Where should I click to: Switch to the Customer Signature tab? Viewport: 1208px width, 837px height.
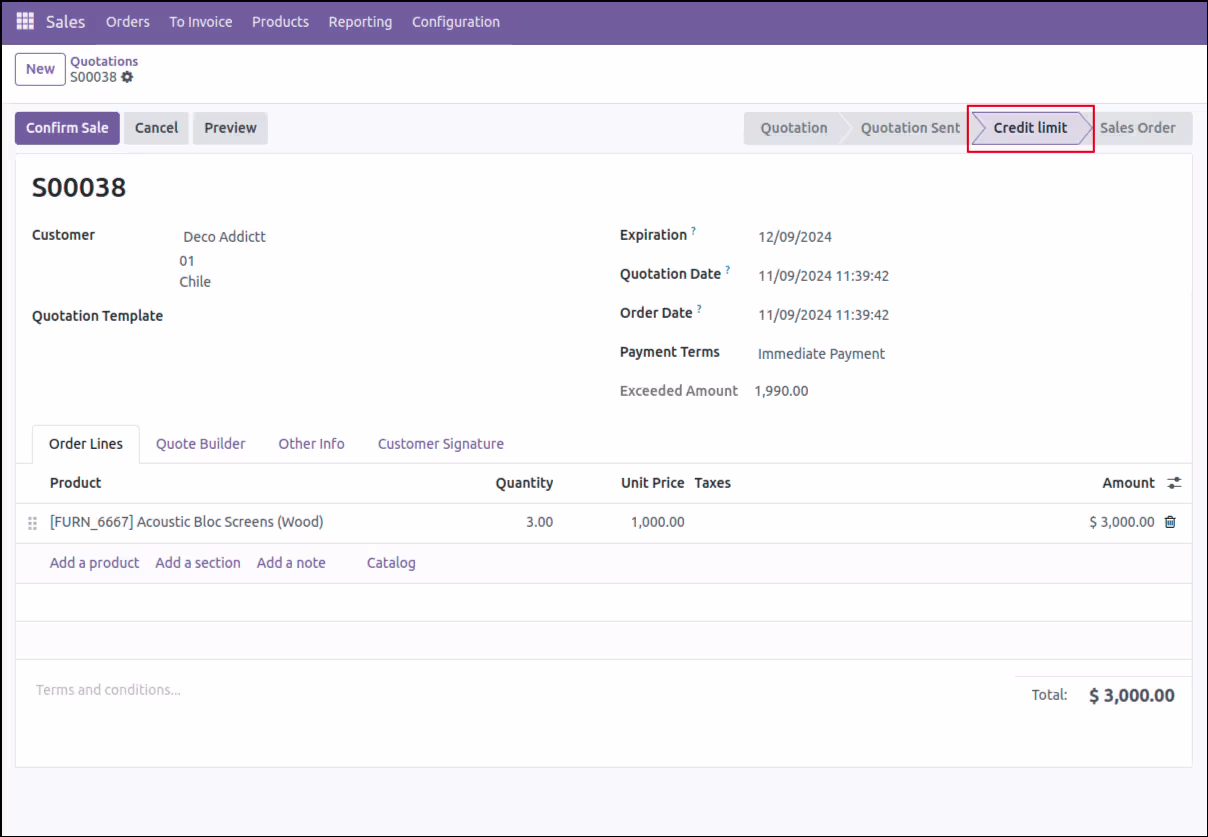point(441,444)
